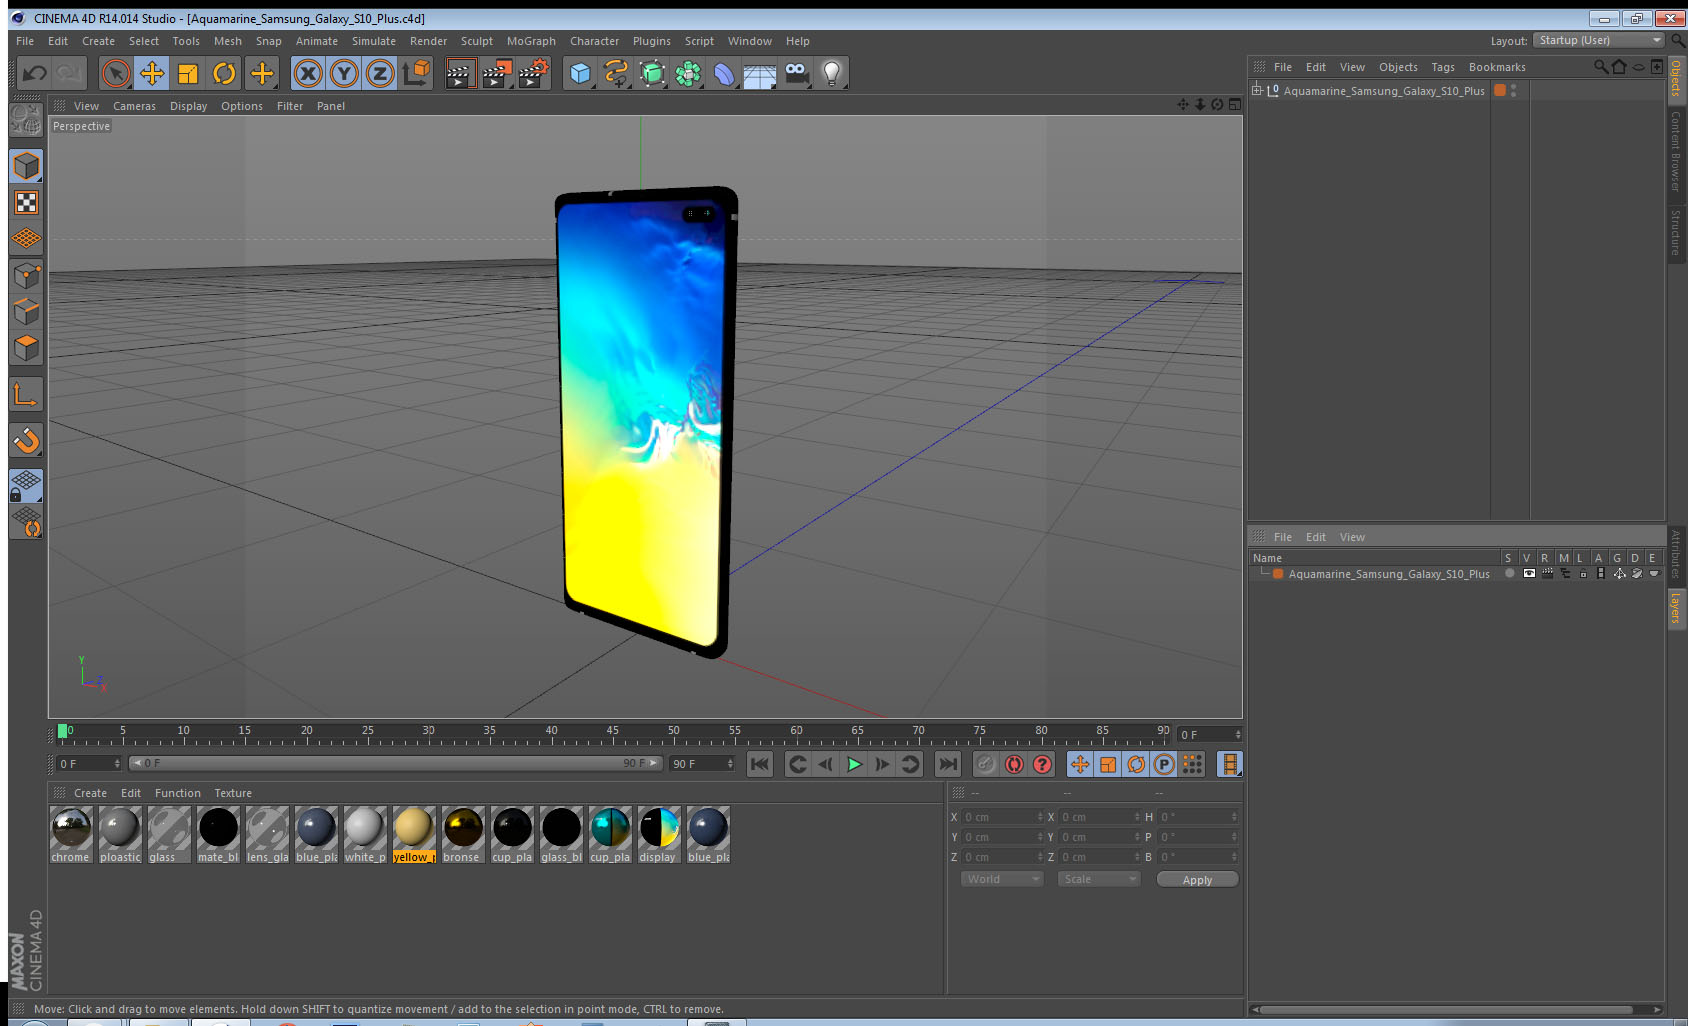Open the Layout Startup dropdown
The image size is (1688, 1026).
[1599, 40]
